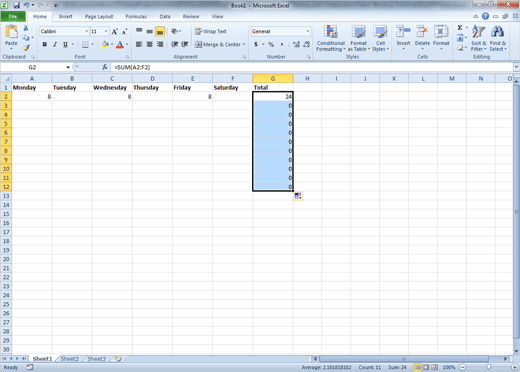Toggle Underline formatting

(x=65, y=44)
